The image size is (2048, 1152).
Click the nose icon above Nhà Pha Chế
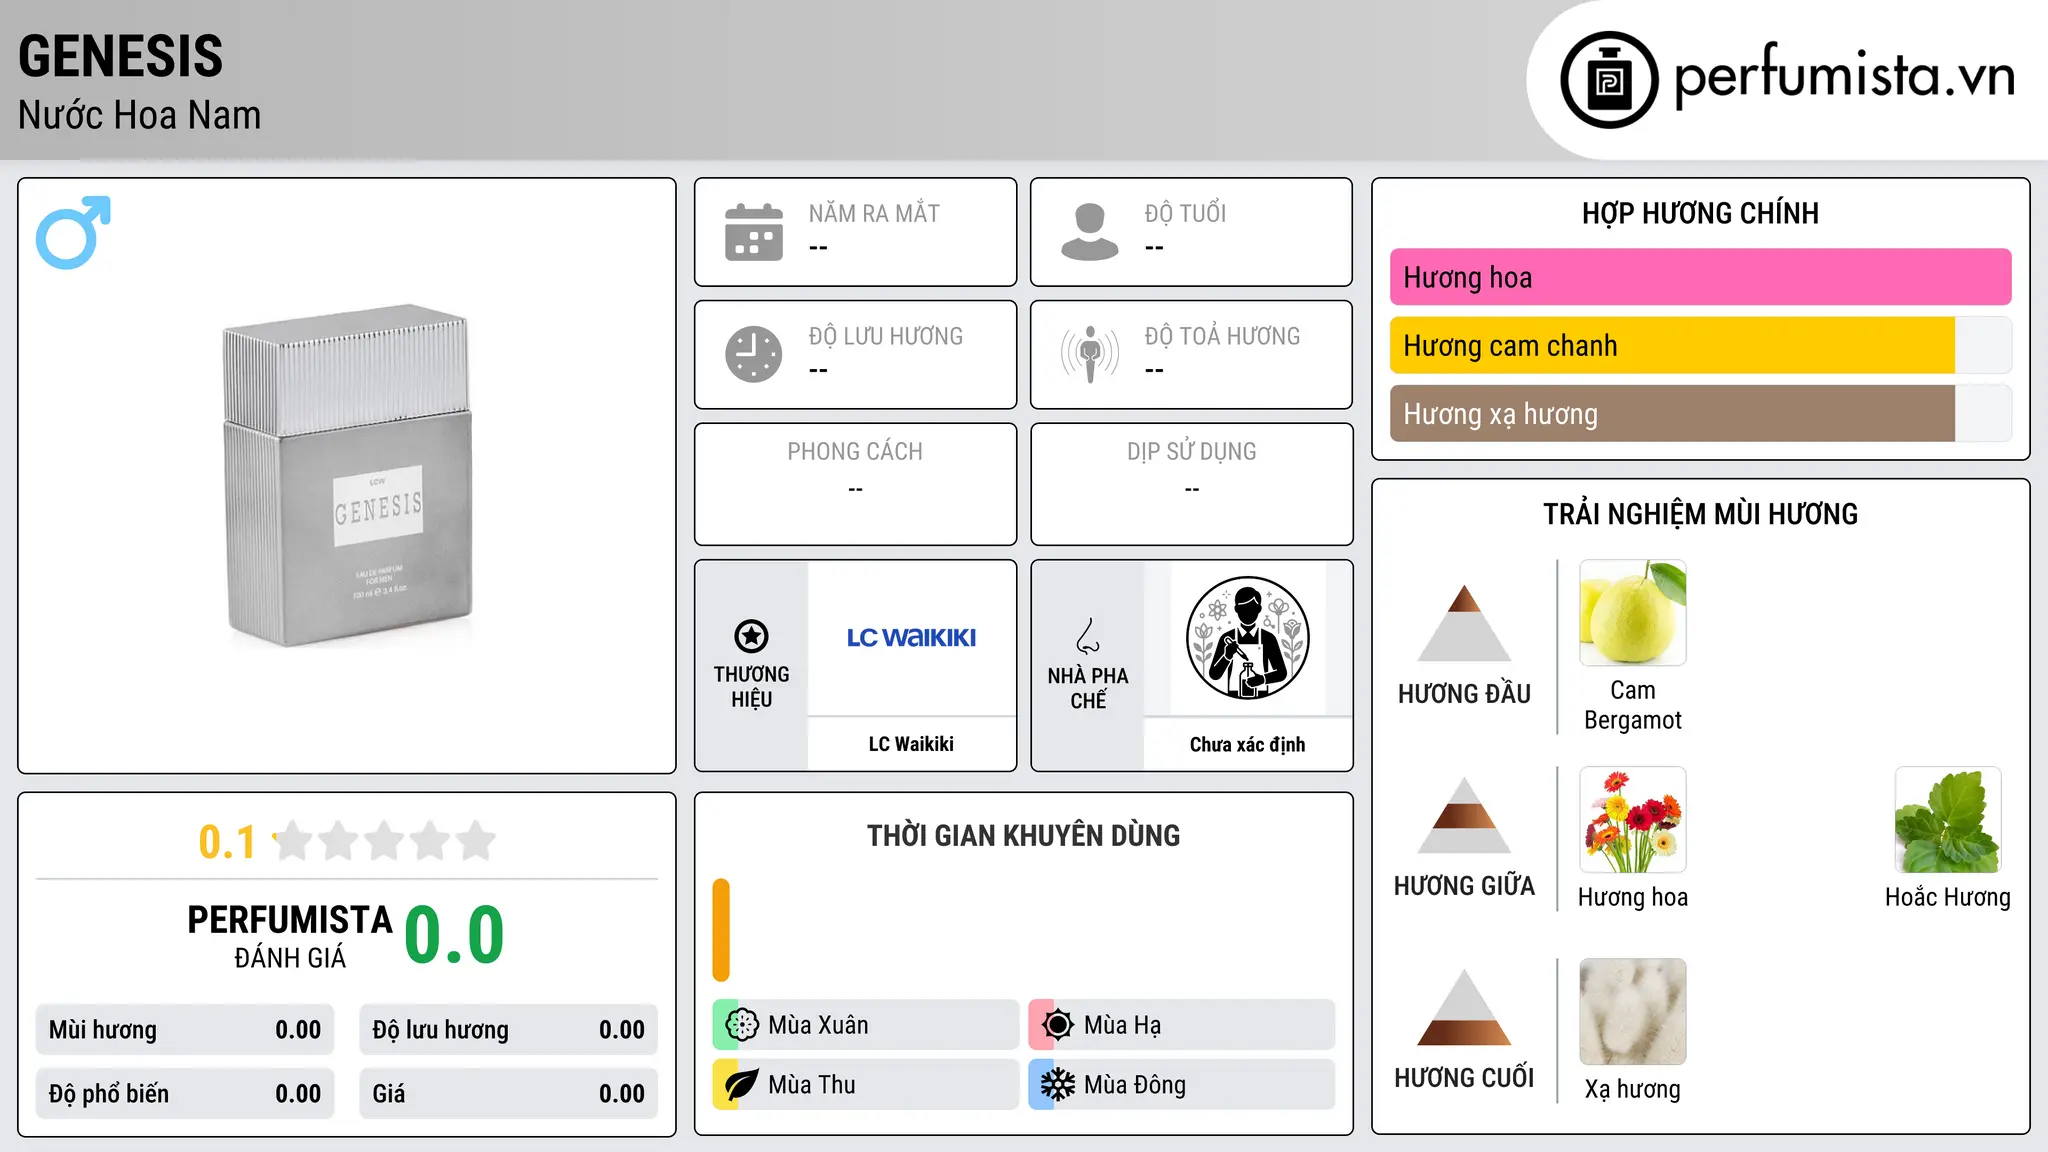click(x=1088, y=636)
